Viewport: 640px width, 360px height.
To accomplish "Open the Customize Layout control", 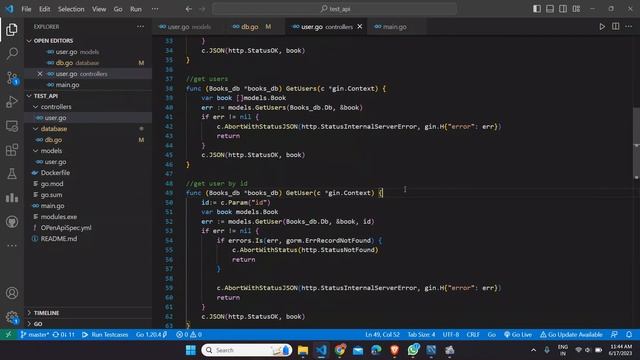I will (x=576, y=9).
